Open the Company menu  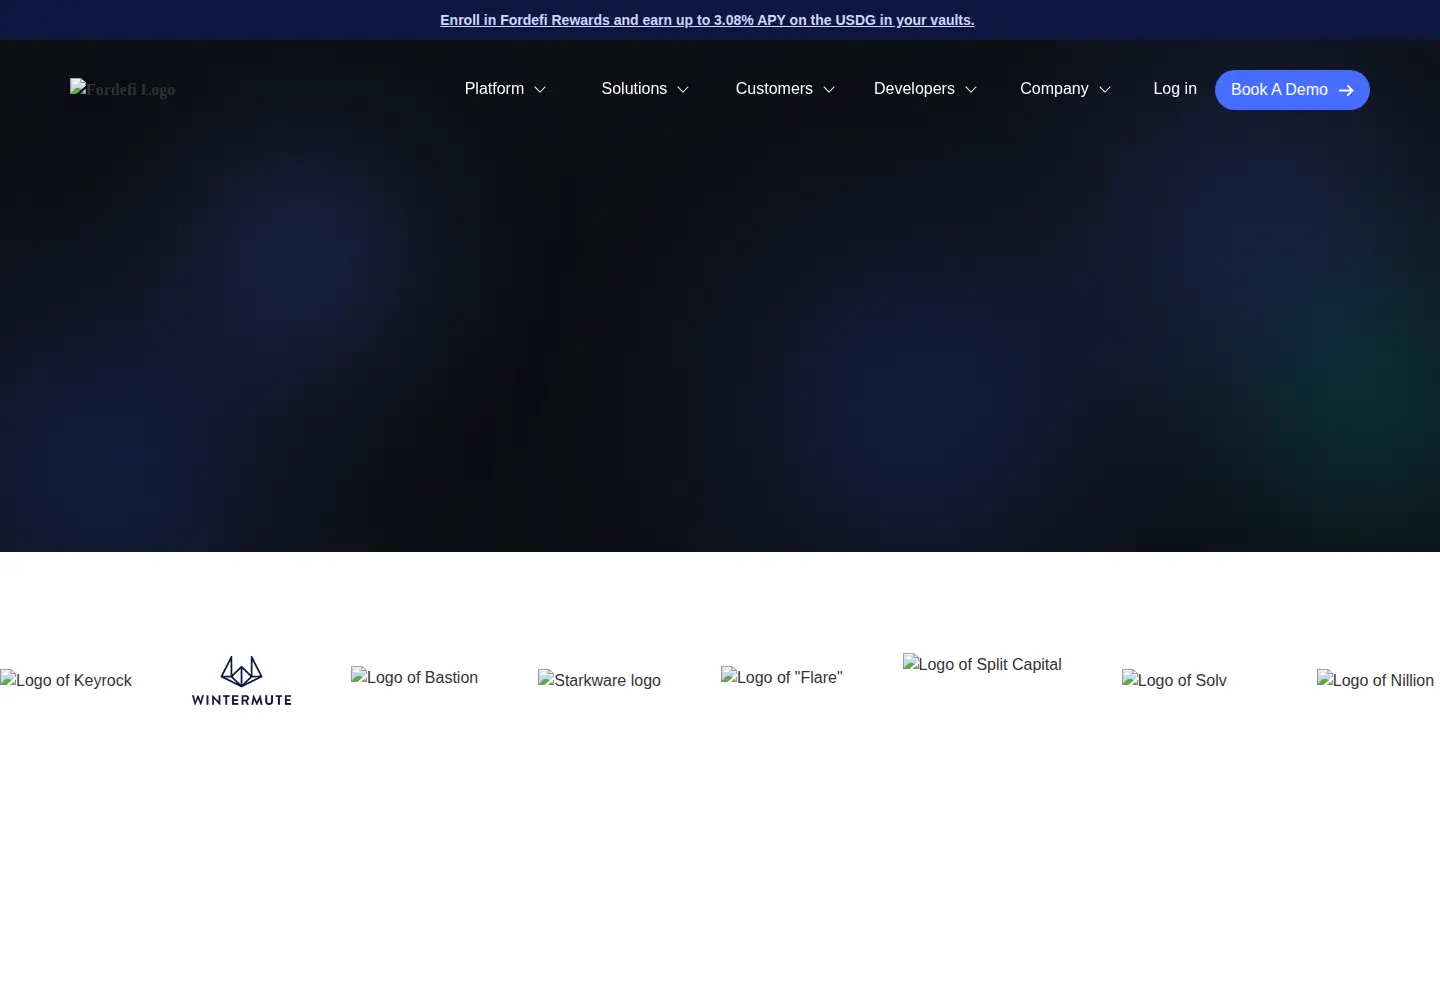tap(1065, 89)
